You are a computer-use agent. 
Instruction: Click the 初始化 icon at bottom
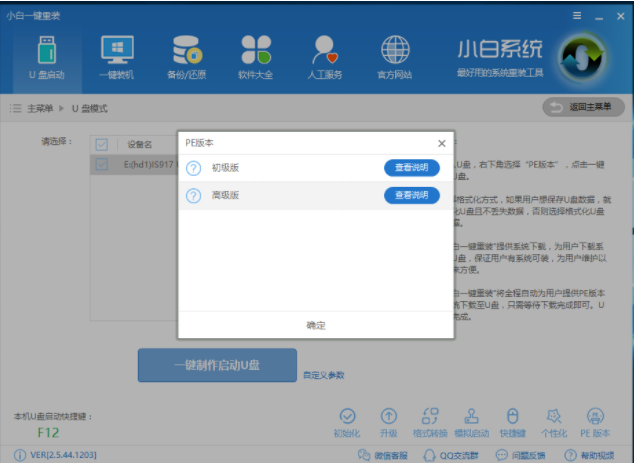pos(347,416)
